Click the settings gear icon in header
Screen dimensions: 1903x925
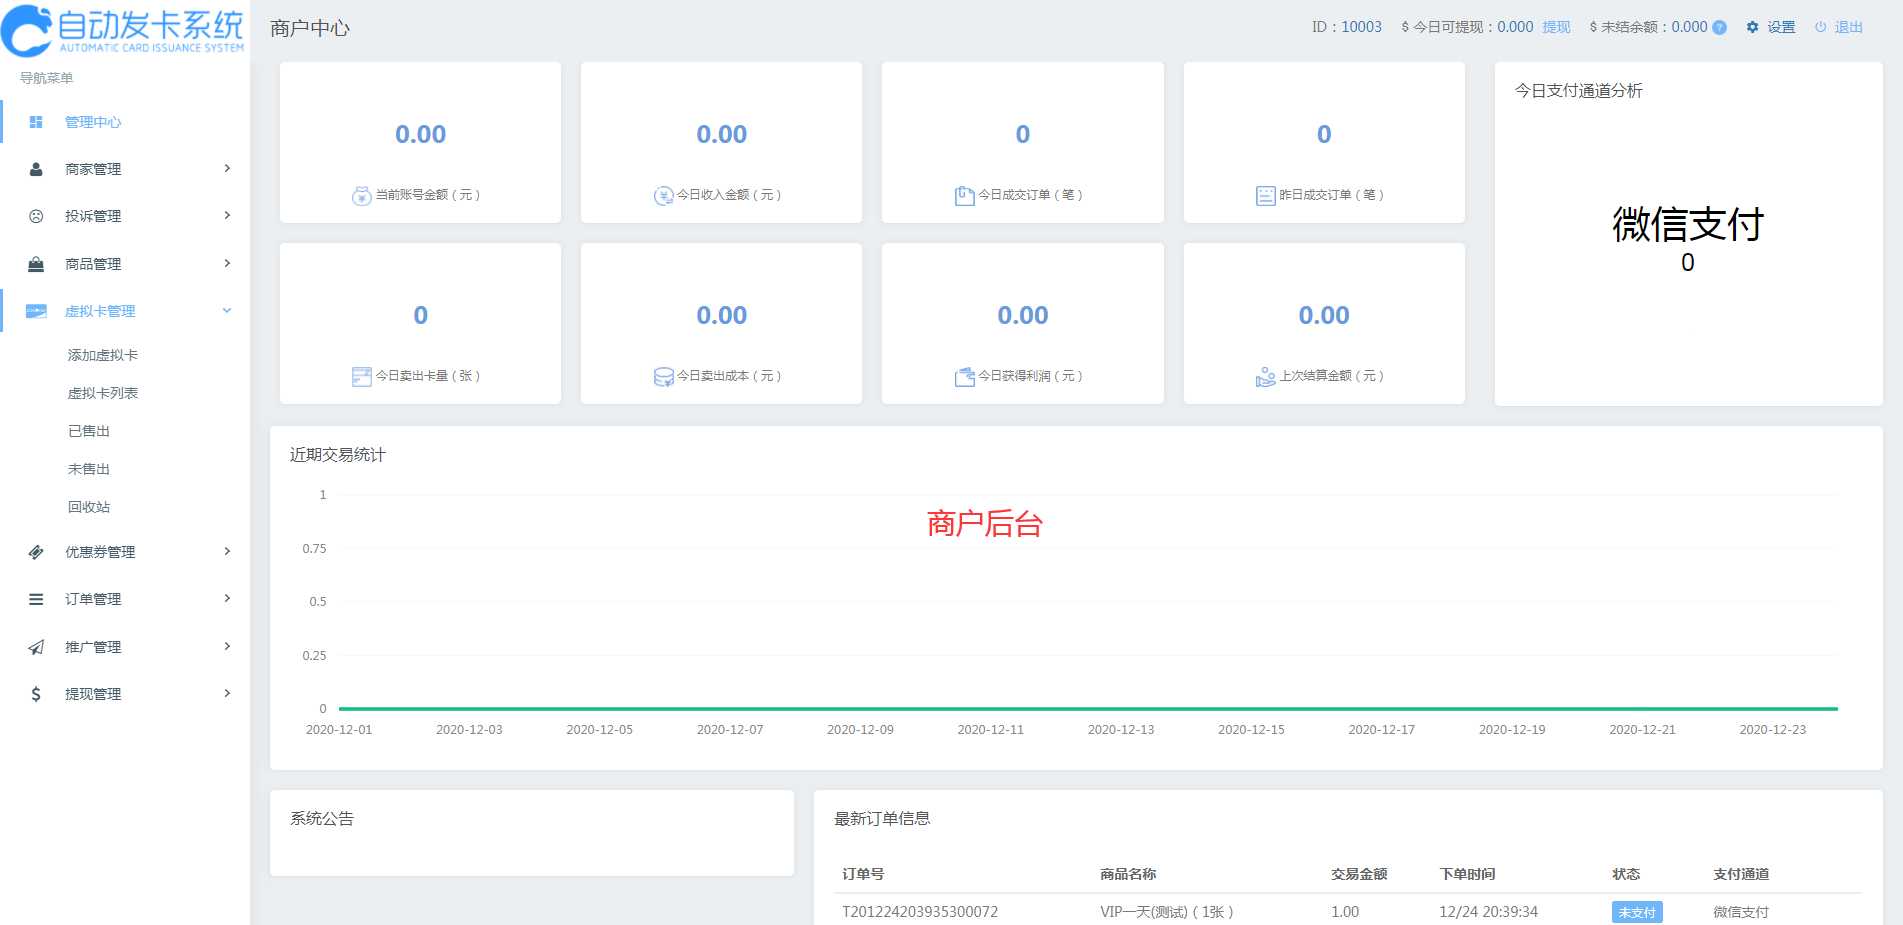click(x=1752, y=27)
